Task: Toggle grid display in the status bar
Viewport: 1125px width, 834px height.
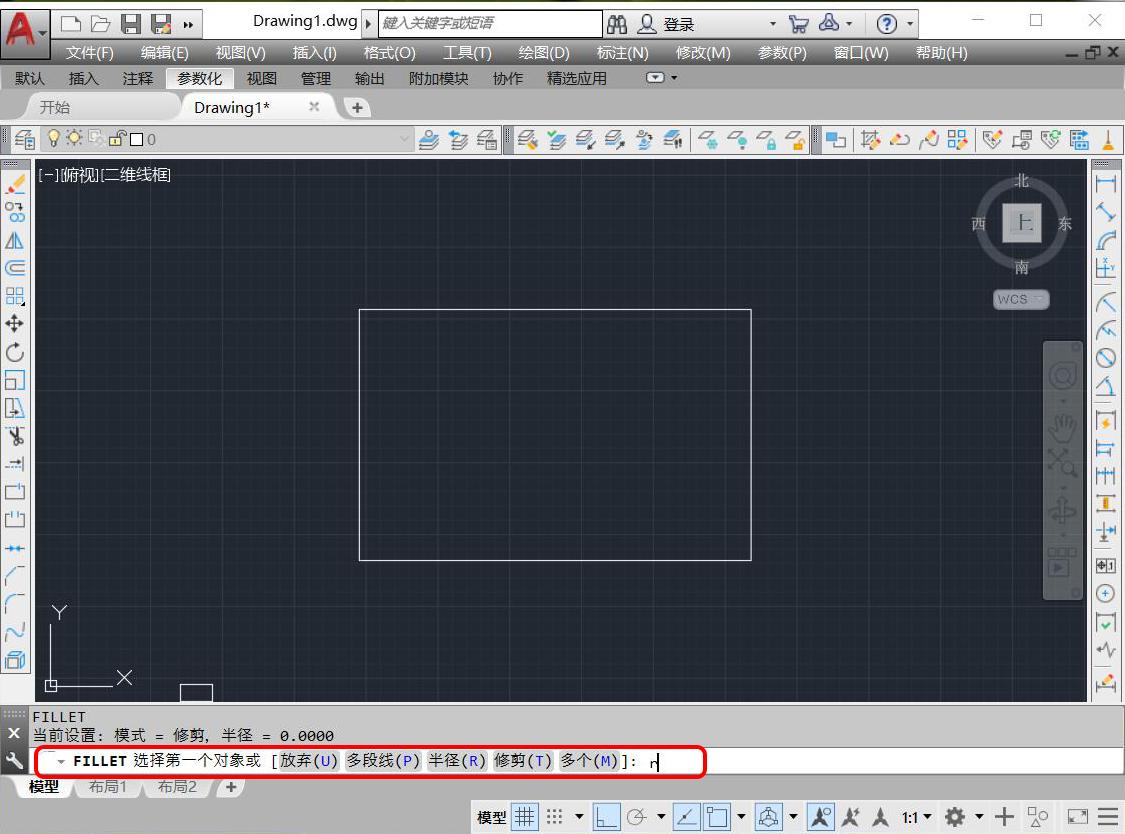Action: [x=523, y=816]
